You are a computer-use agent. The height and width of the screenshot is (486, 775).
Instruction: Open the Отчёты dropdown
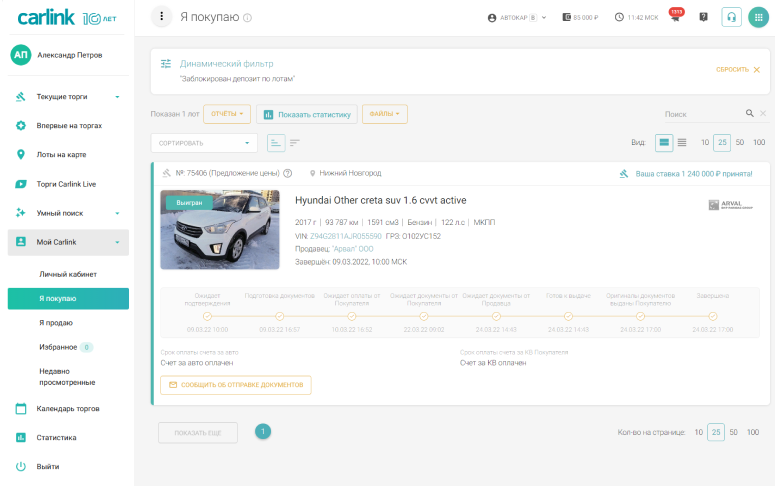tap(226, 114)
